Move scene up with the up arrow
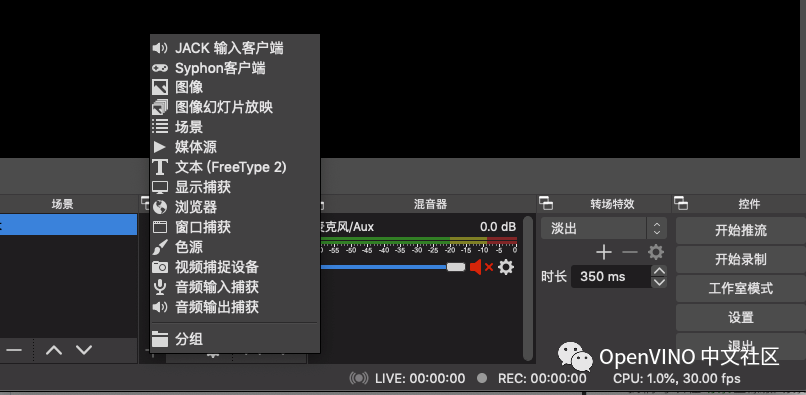 54,350
